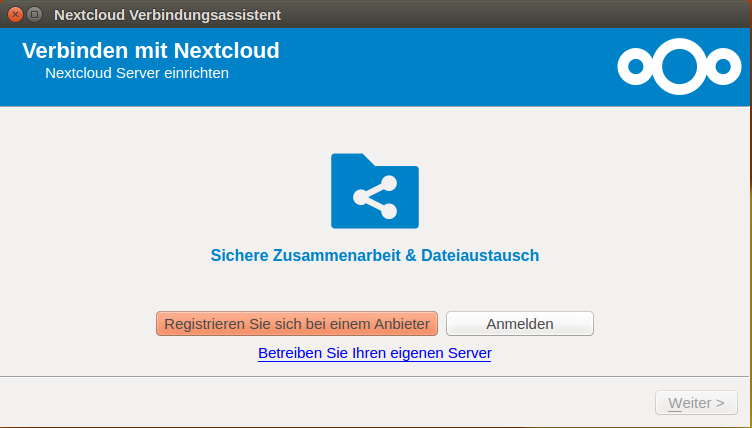
Task: Click the 'Nextcloud Server einrichten' subtitle
Action: click(x=137, y=73)
